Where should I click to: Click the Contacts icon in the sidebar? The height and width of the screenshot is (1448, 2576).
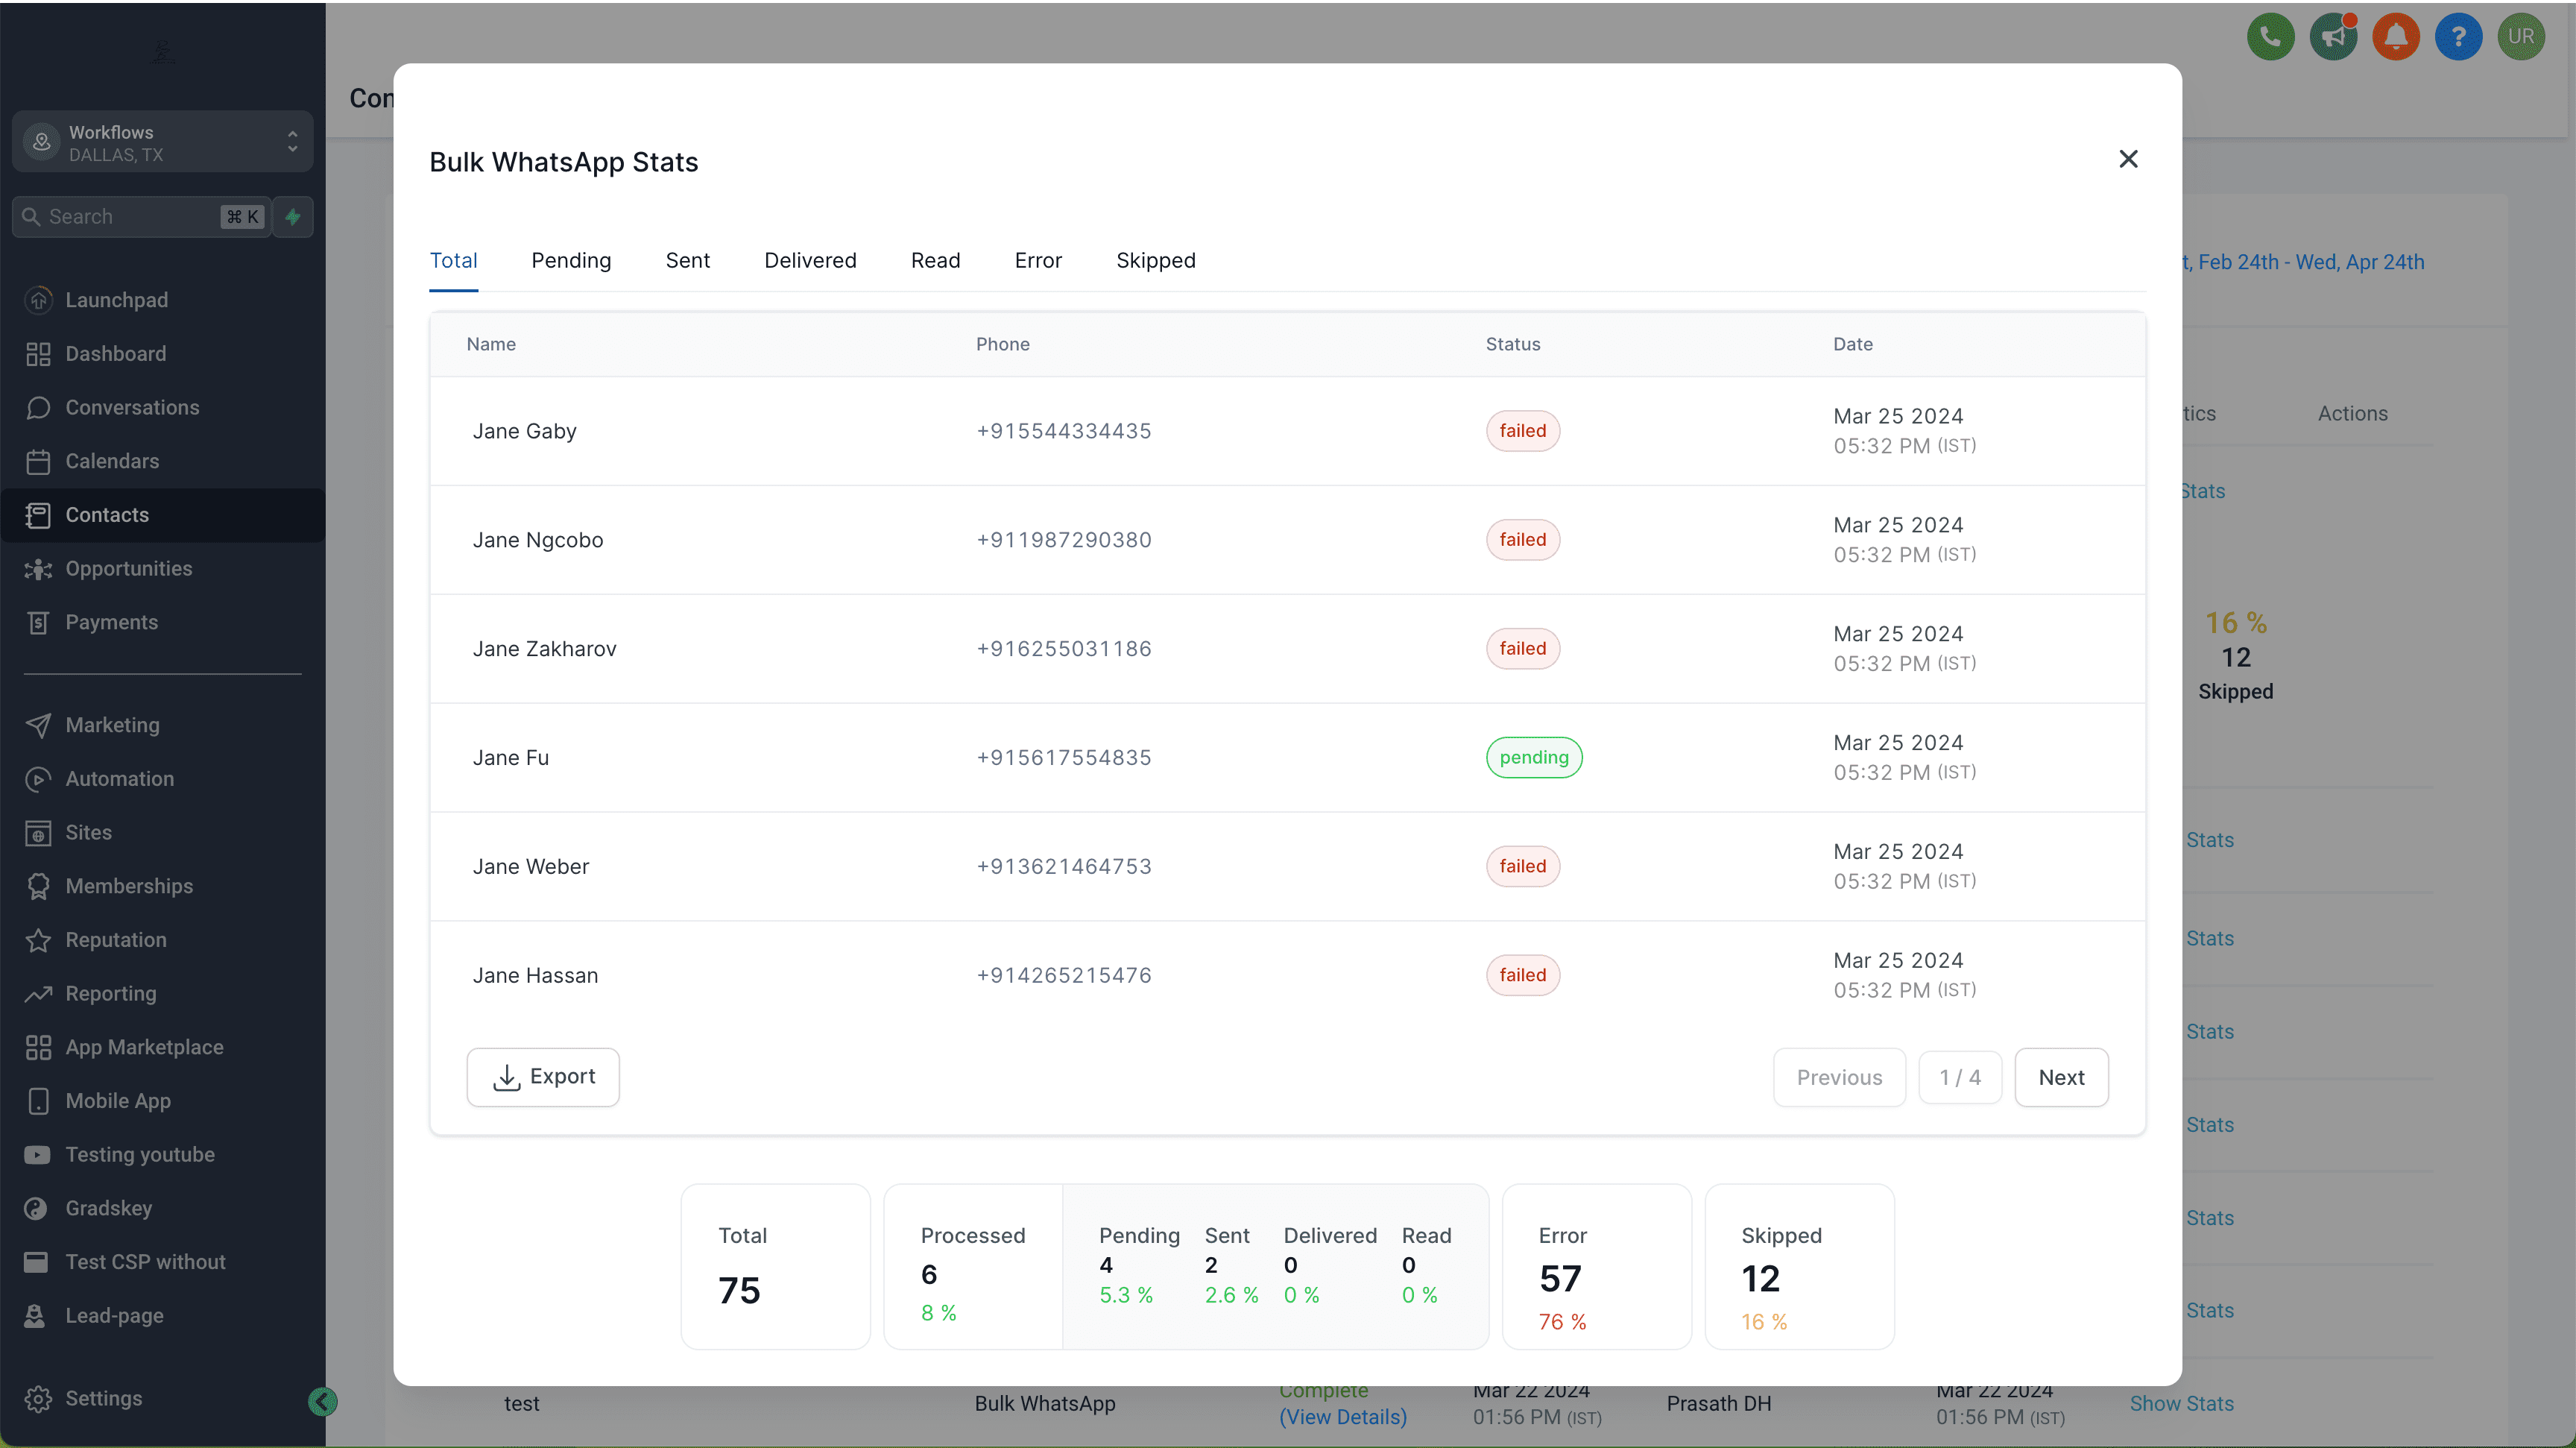pos(38,515)
